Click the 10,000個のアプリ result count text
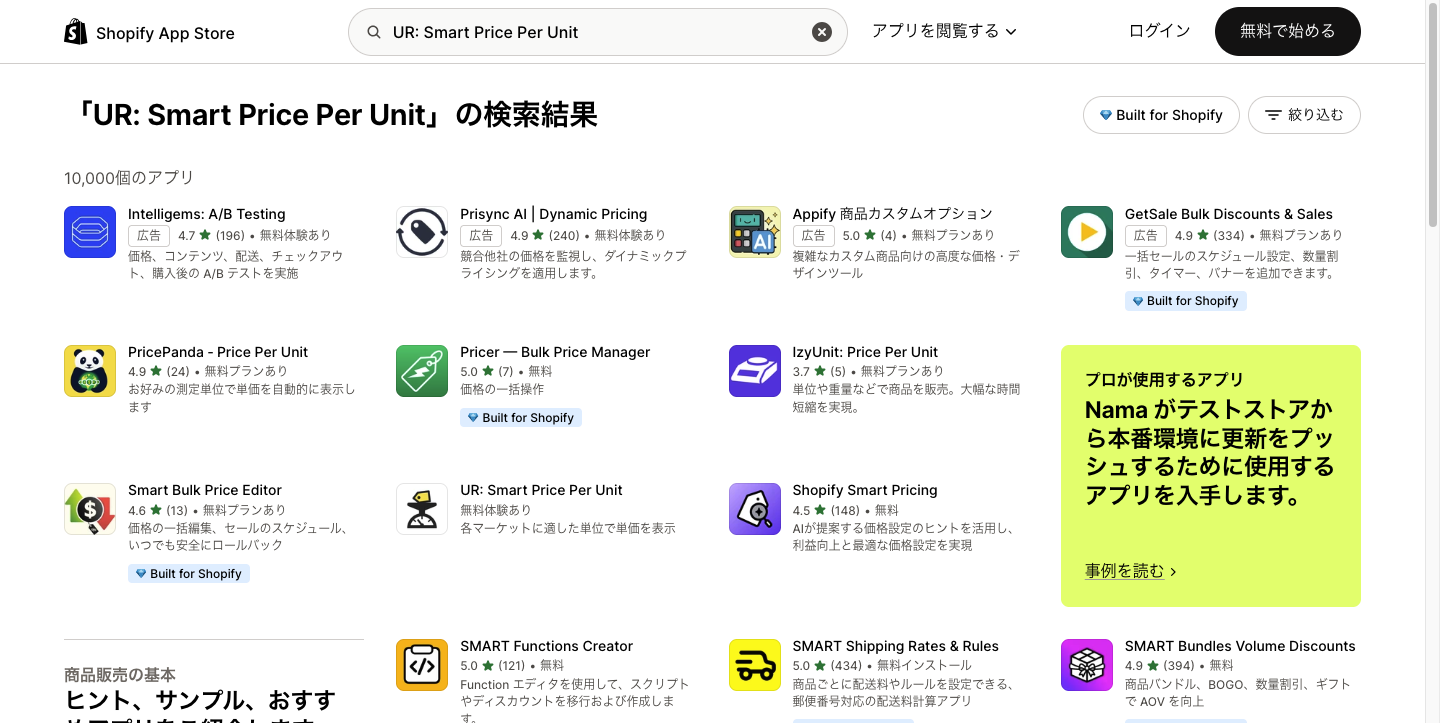This screenshot has width=1440, height=723. coord(129,178)
